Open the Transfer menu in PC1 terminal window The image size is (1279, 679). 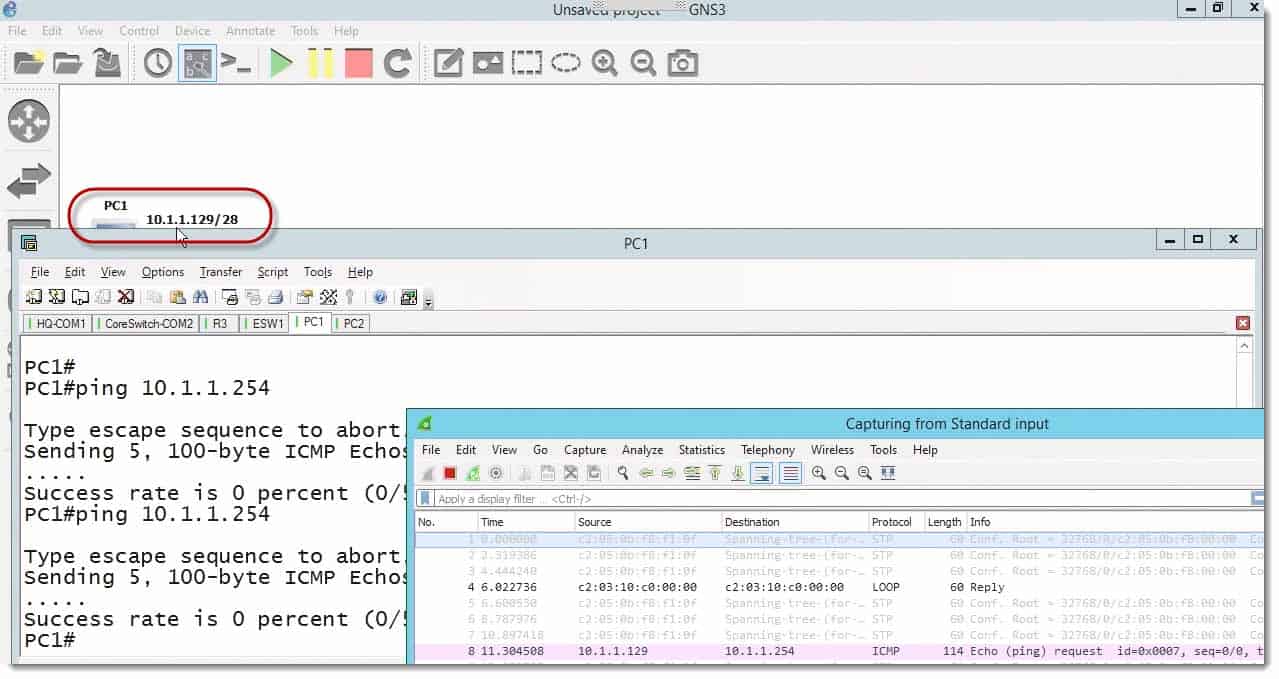221,272
